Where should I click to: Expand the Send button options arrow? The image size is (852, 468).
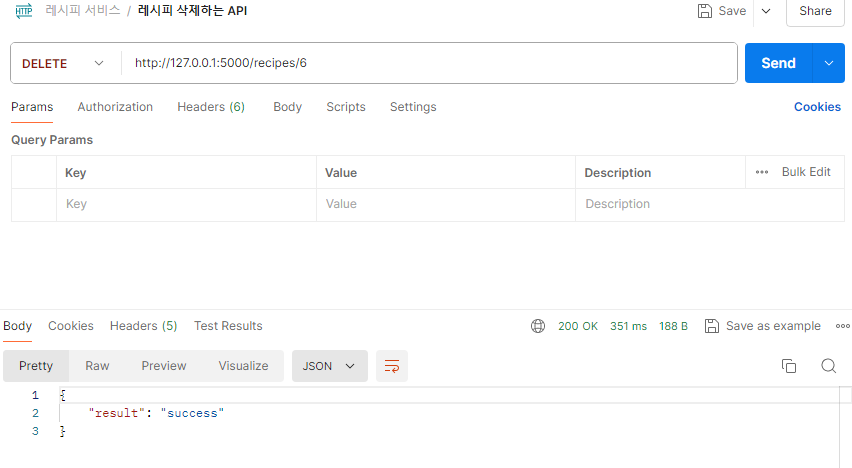point(829,63)
